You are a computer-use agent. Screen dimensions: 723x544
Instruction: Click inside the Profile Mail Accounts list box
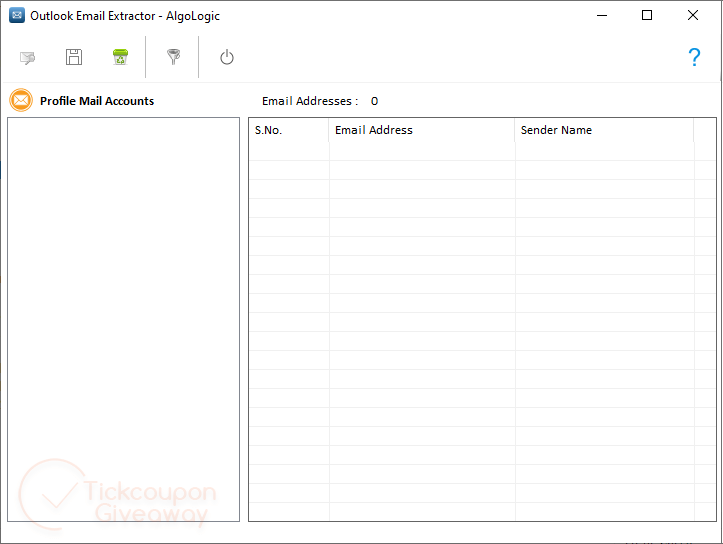click(x=124, y=319)
